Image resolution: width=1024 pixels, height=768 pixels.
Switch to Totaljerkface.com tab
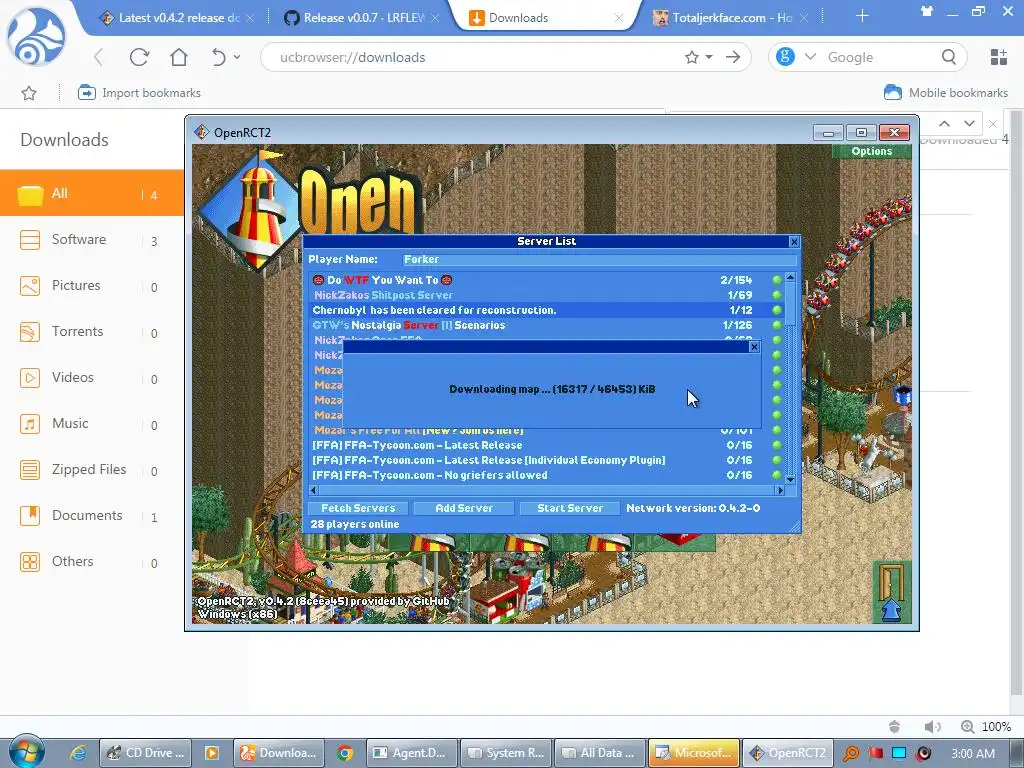(730, 18)
